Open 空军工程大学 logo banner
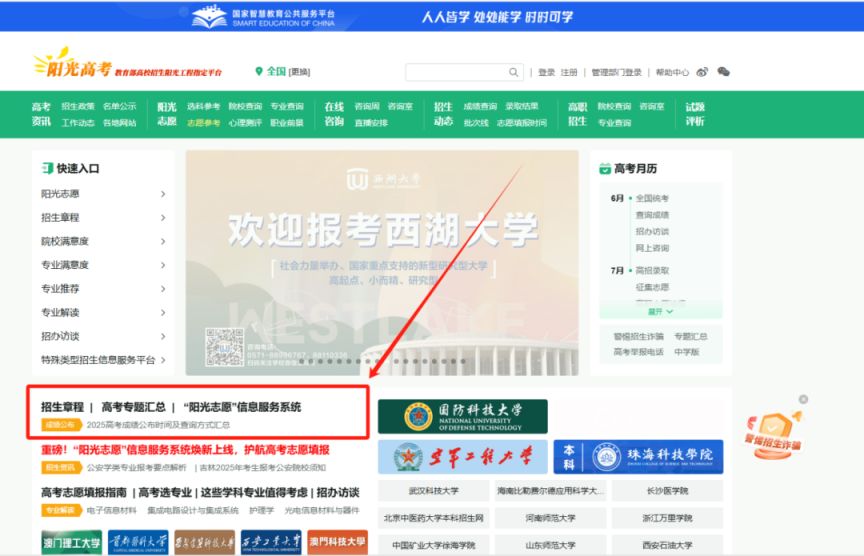This screenshot has width=864, height=556. [x=463, y=457]
